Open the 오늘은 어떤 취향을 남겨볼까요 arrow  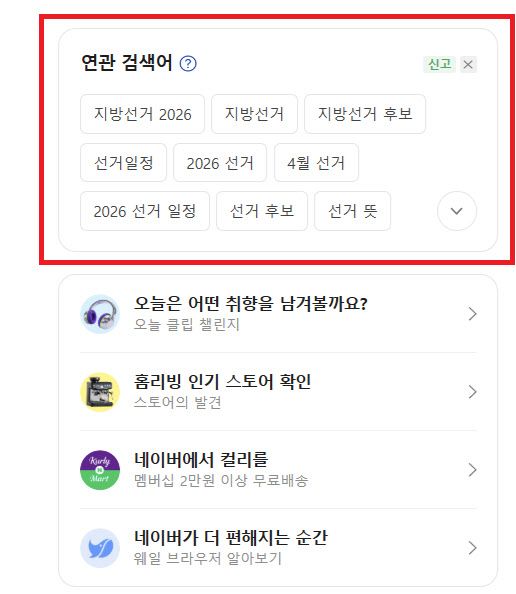click(x=472, y=314)
